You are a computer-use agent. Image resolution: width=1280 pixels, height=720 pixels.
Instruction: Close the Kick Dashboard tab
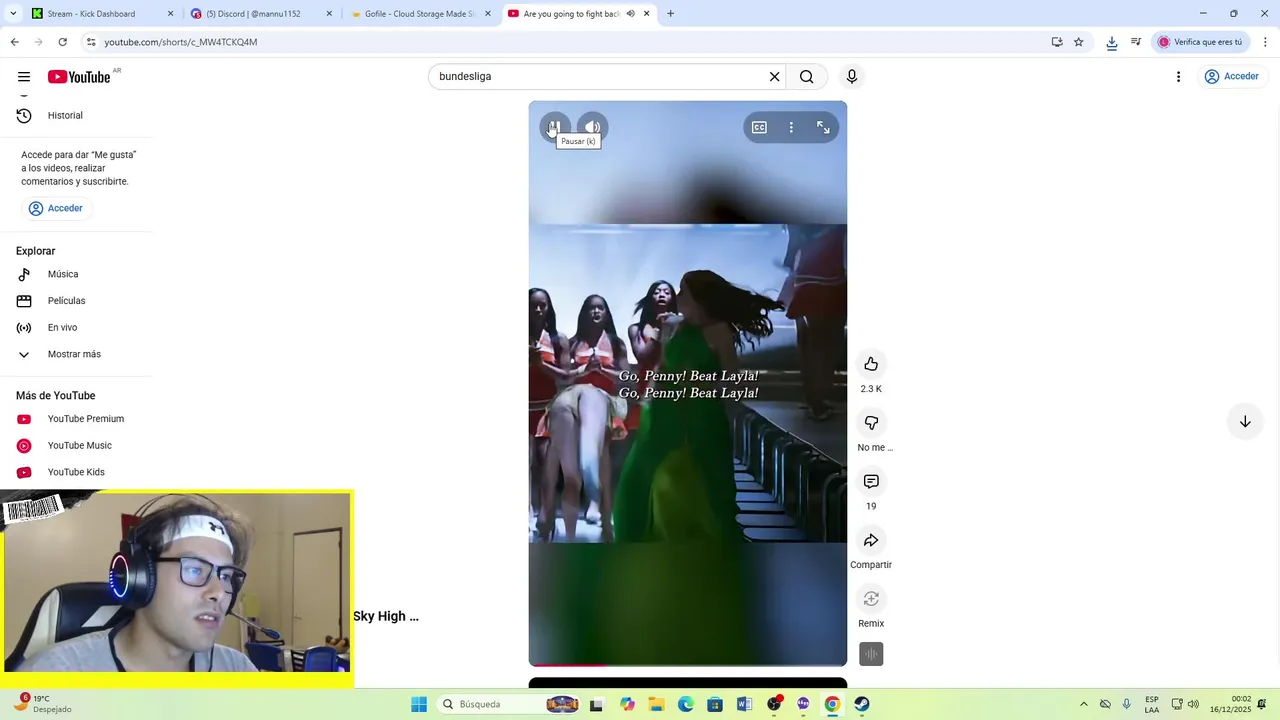pos(170,14)
